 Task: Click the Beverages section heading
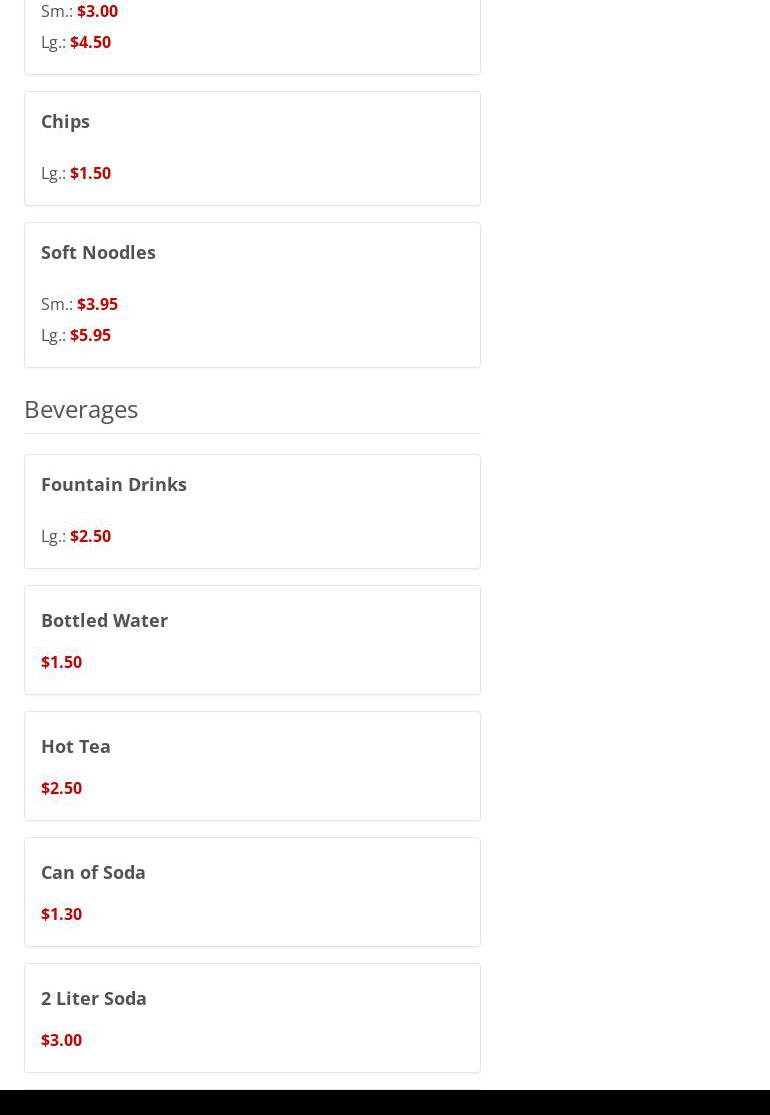point(81,409)
